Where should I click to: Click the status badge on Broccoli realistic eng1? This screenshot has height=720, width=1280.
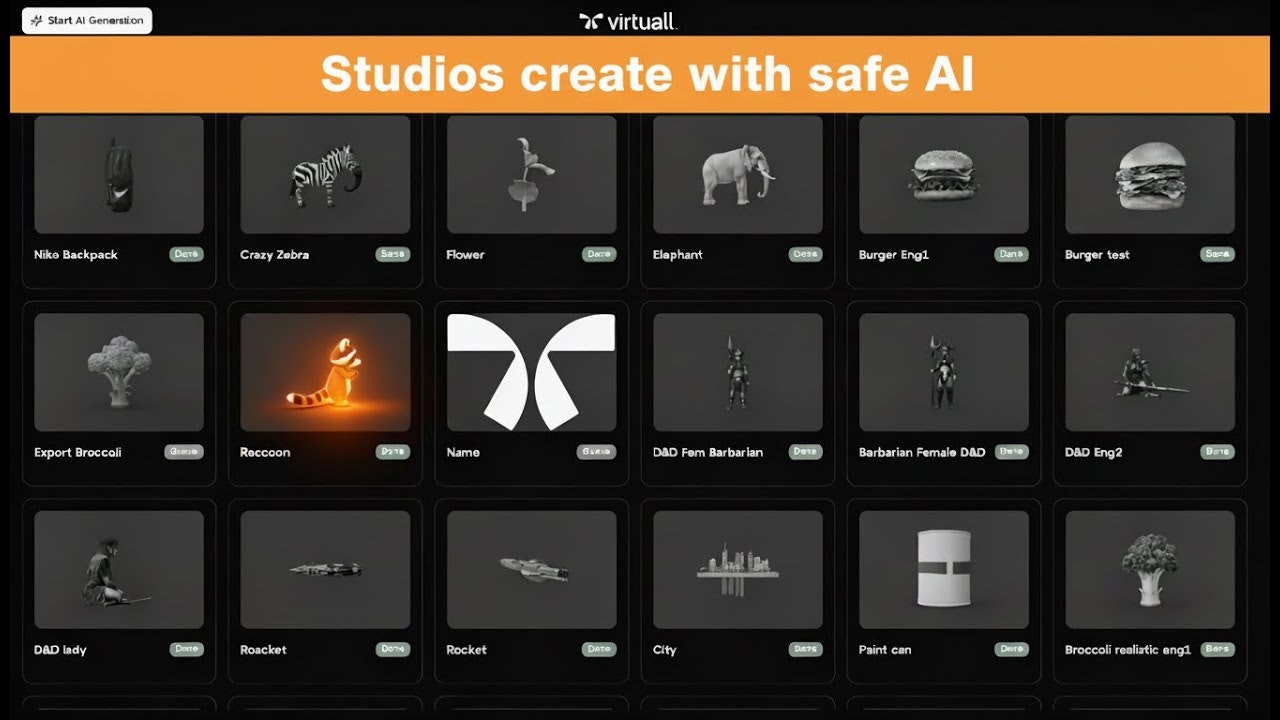[1218, 648]
